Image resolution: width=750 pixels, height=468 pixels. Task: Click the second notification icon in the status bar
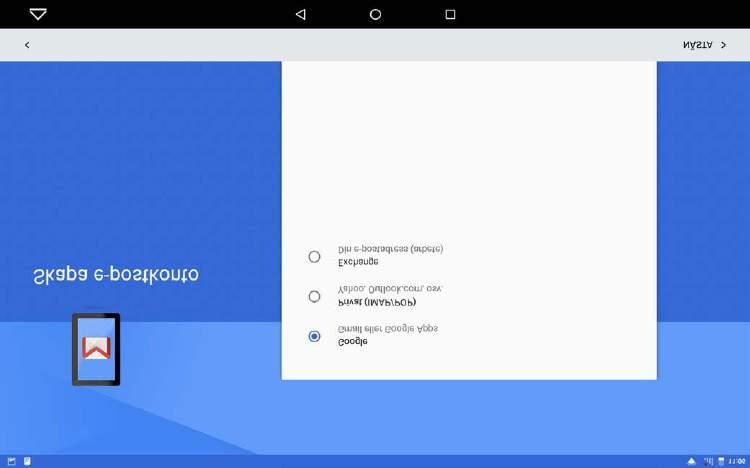(x=28, y=461)
